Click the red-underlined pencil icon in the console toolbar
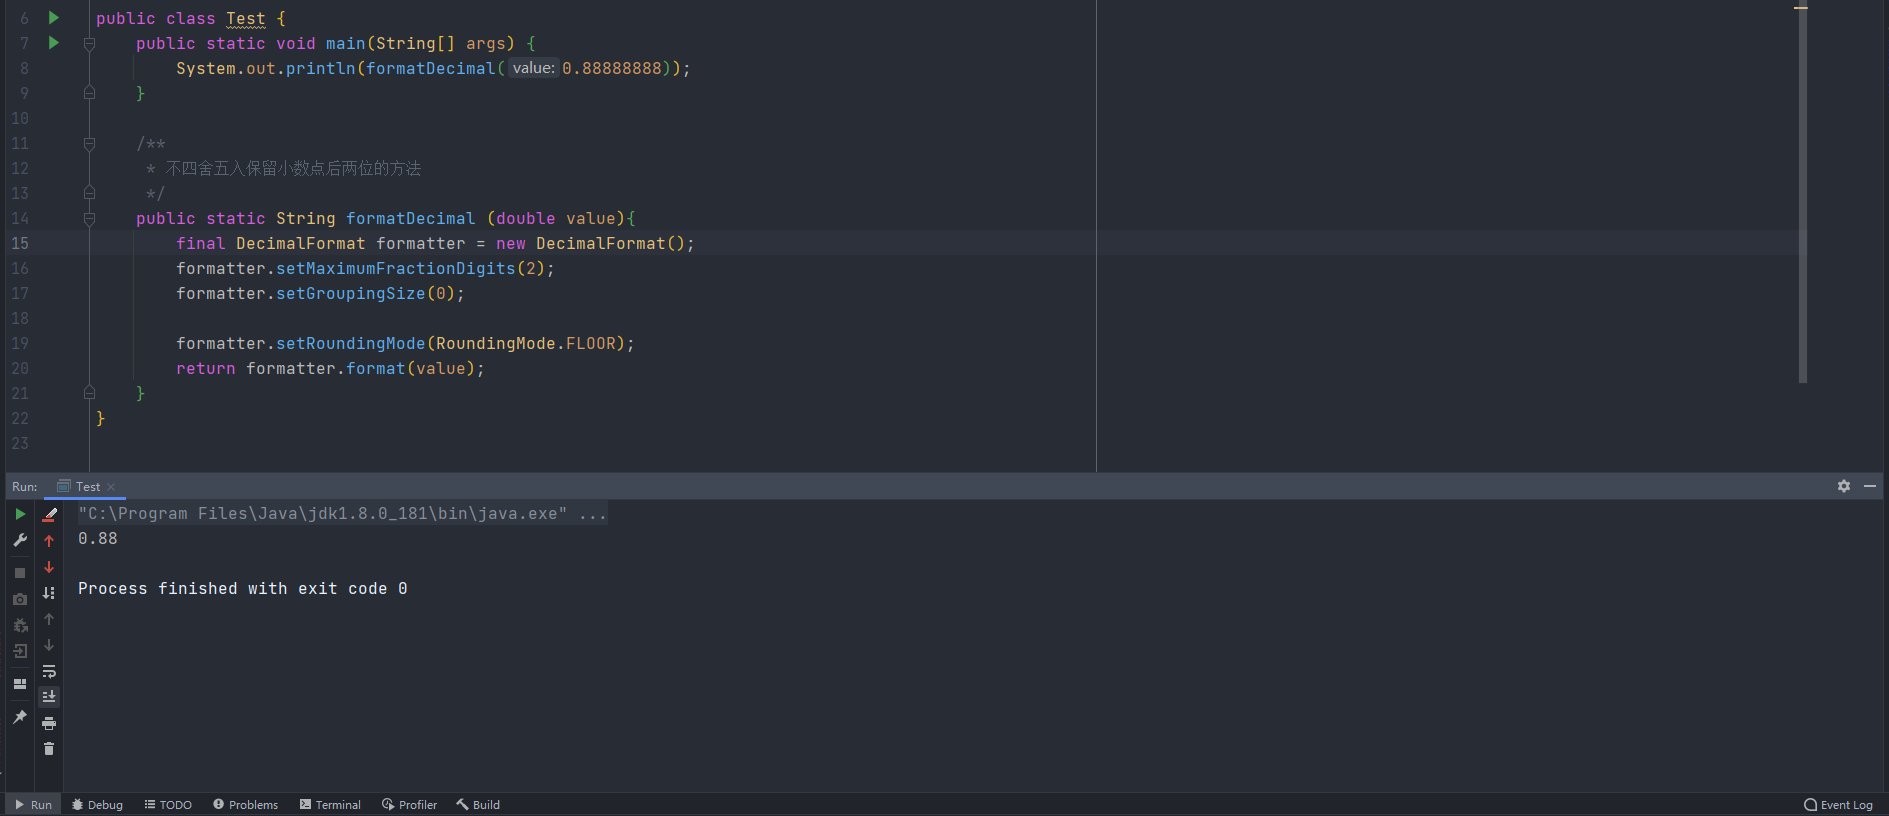This screenshot has height=816, width=1889. pyautogui.click(x=49, y=514)
